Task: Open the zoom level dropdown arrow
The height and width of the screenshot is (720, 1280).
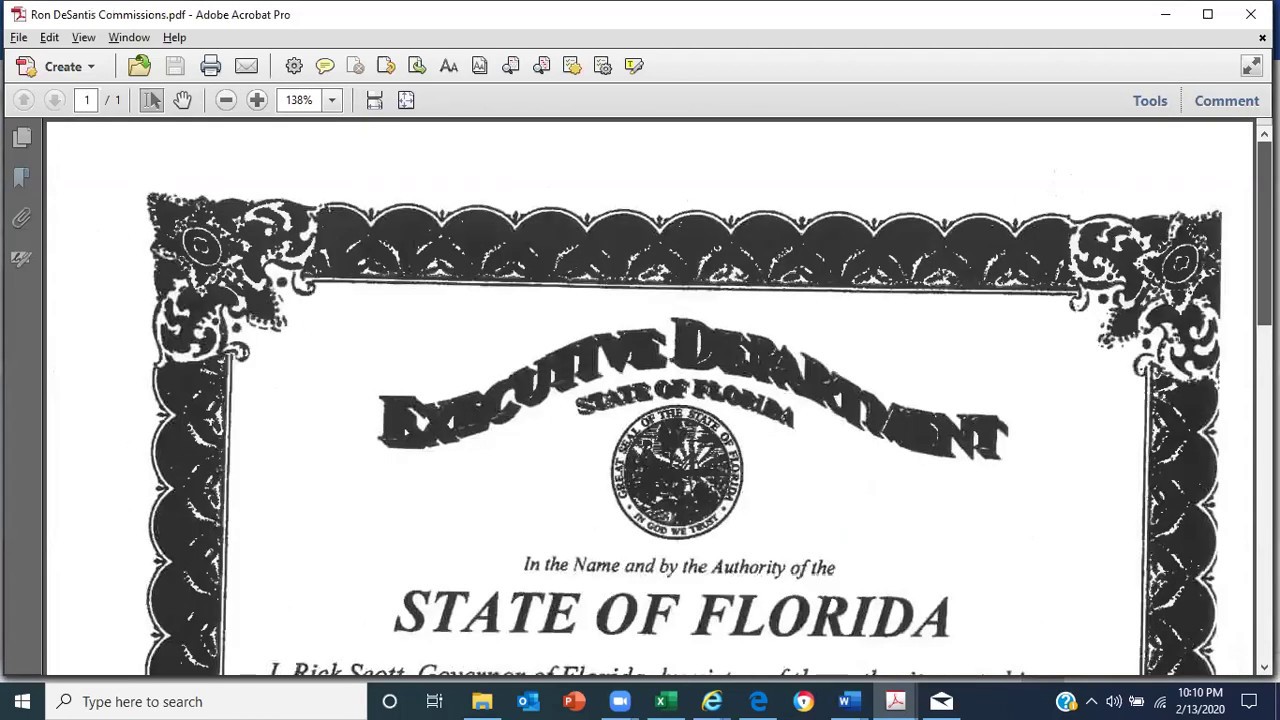Action: coord(332,100)
